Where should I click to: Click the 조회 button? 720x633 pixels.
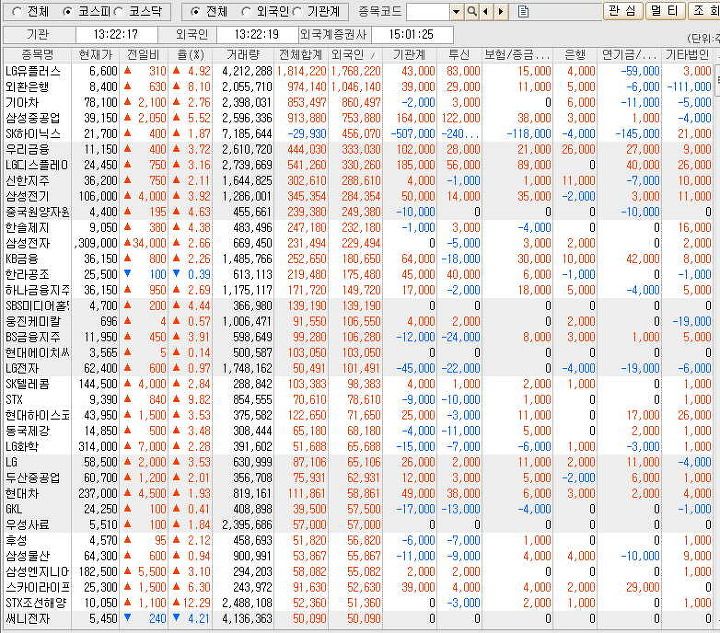[705, 11]
